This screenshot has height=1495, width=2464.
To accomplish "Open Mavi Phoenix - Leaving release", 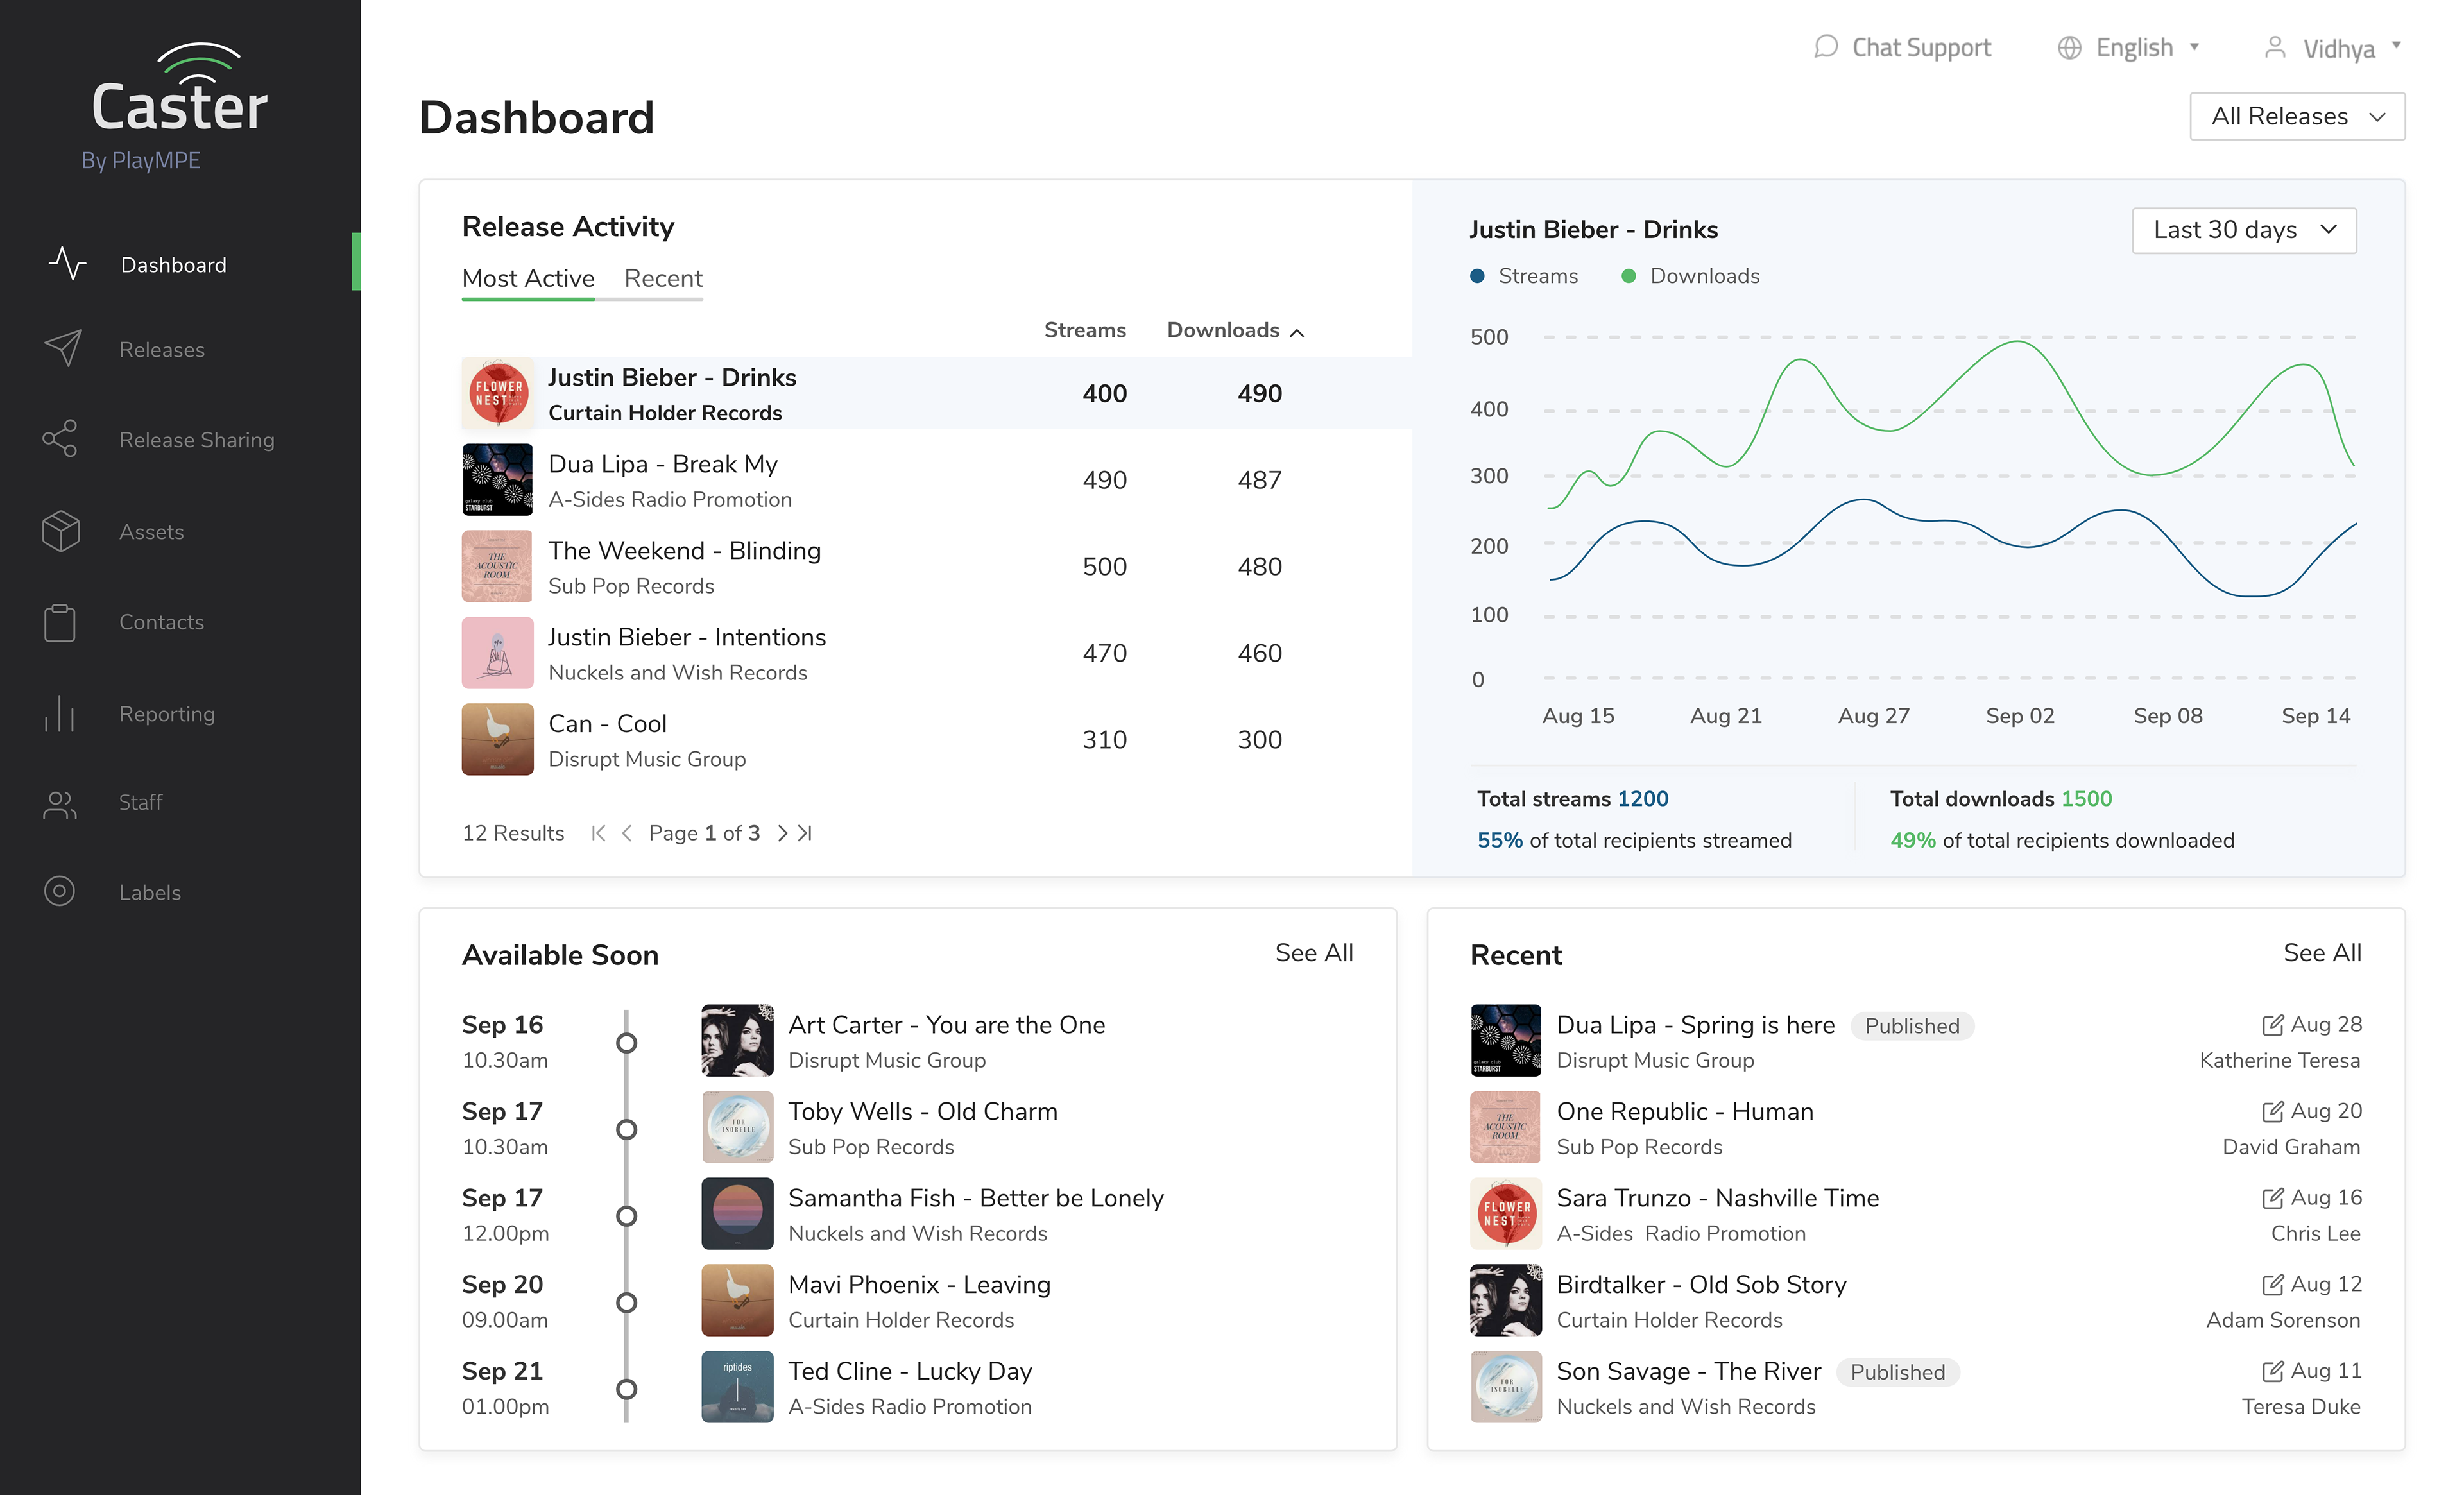I will point(919,1285).
